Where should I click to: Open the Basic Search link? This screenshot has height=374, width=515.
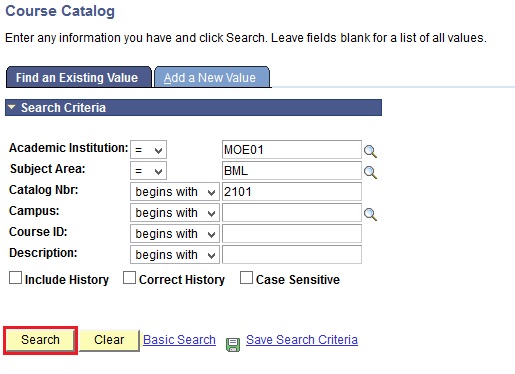coord(179,340)
